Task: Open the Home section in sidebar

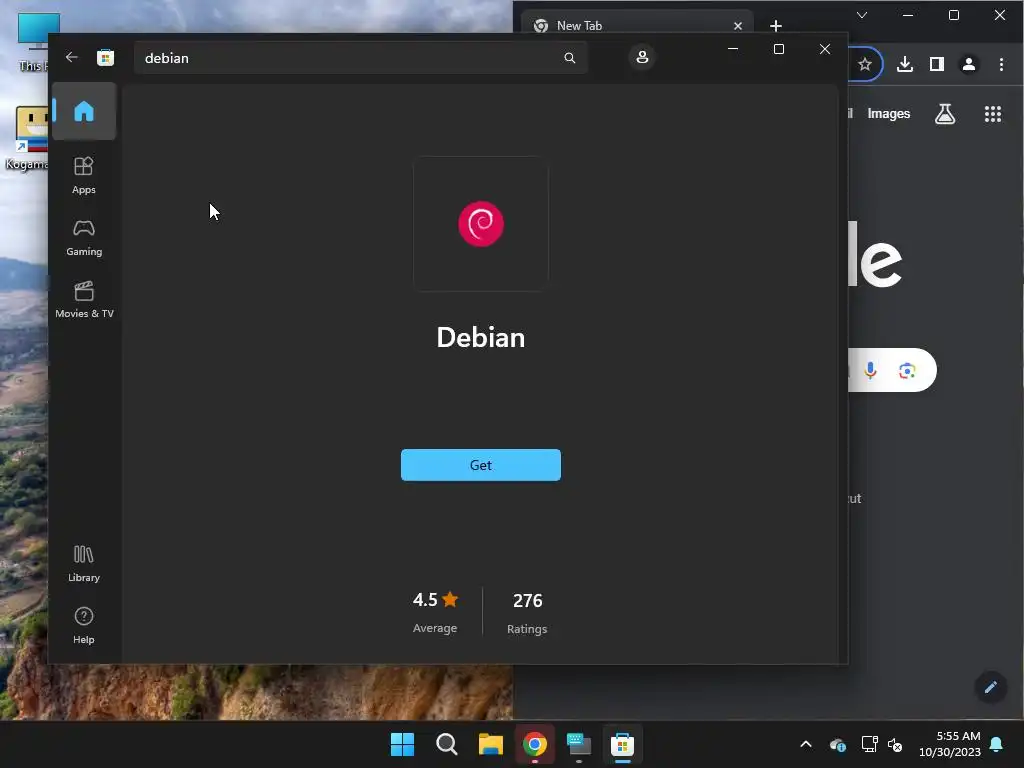Action: pyautogui.click(x=84, y=111)
